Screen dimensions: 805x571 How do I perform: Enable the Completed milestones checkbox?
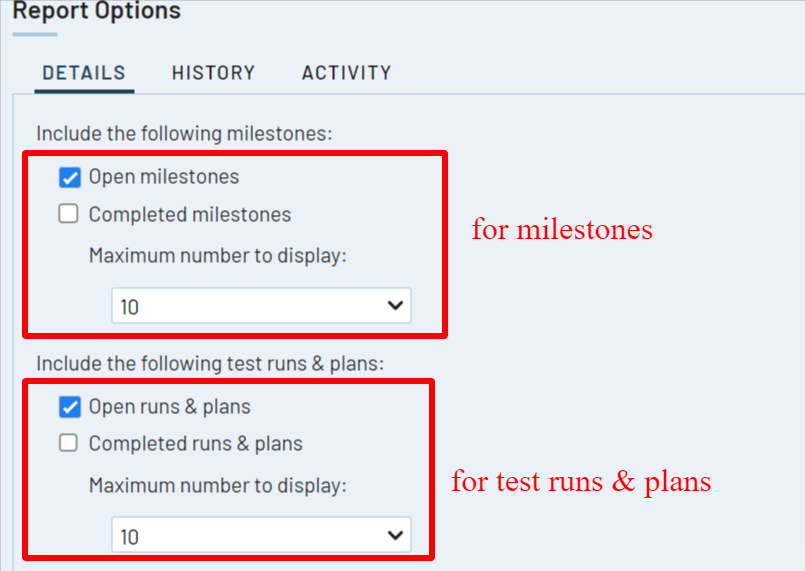69,214
